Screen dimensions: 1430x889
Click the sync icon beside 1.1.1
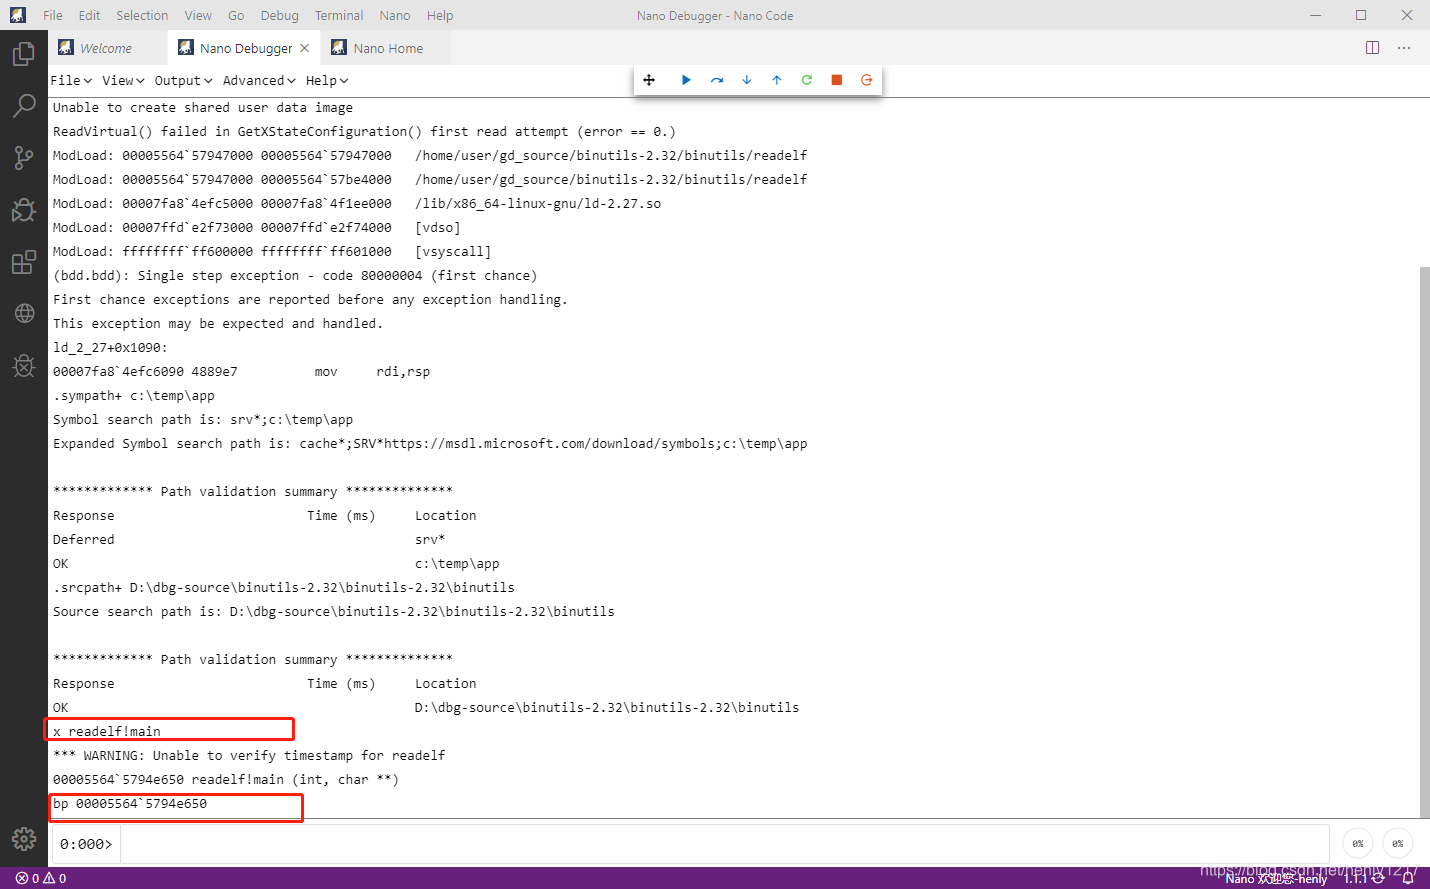coord(1378,878)
